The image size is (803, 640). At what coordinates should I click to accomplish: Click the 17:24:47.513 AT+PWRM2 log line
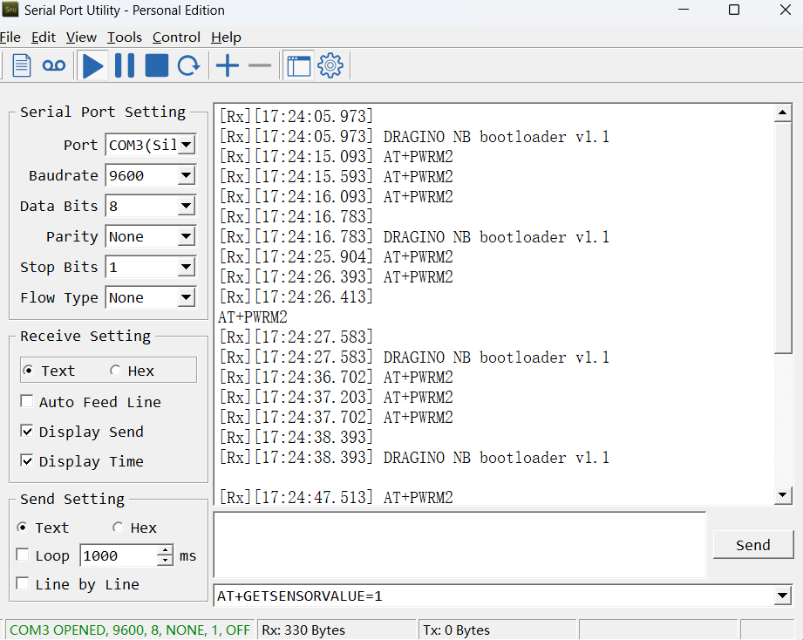[x=336, y=497]
